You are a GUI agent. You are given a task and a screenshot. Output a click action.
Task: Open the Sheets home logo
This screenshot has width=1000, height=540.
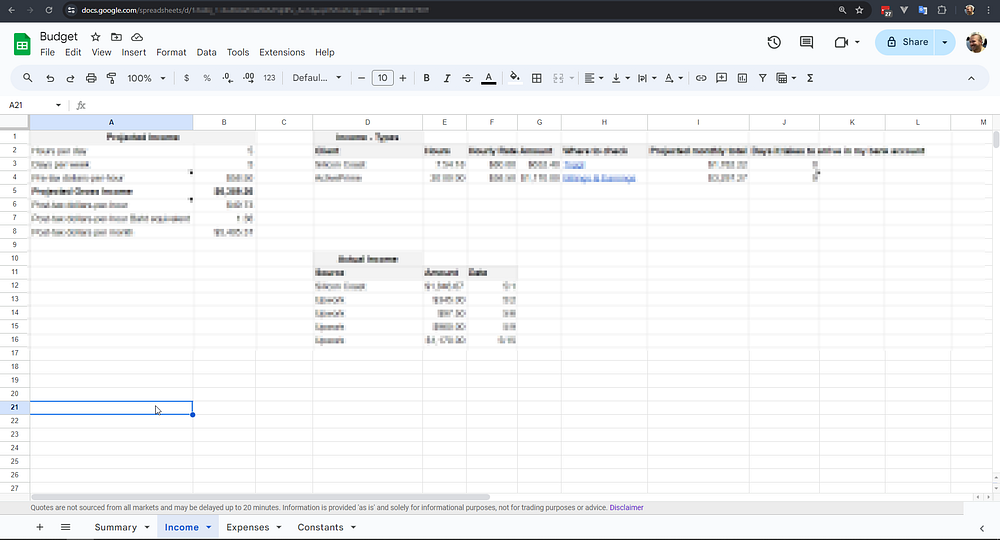[x=22, y=45]
